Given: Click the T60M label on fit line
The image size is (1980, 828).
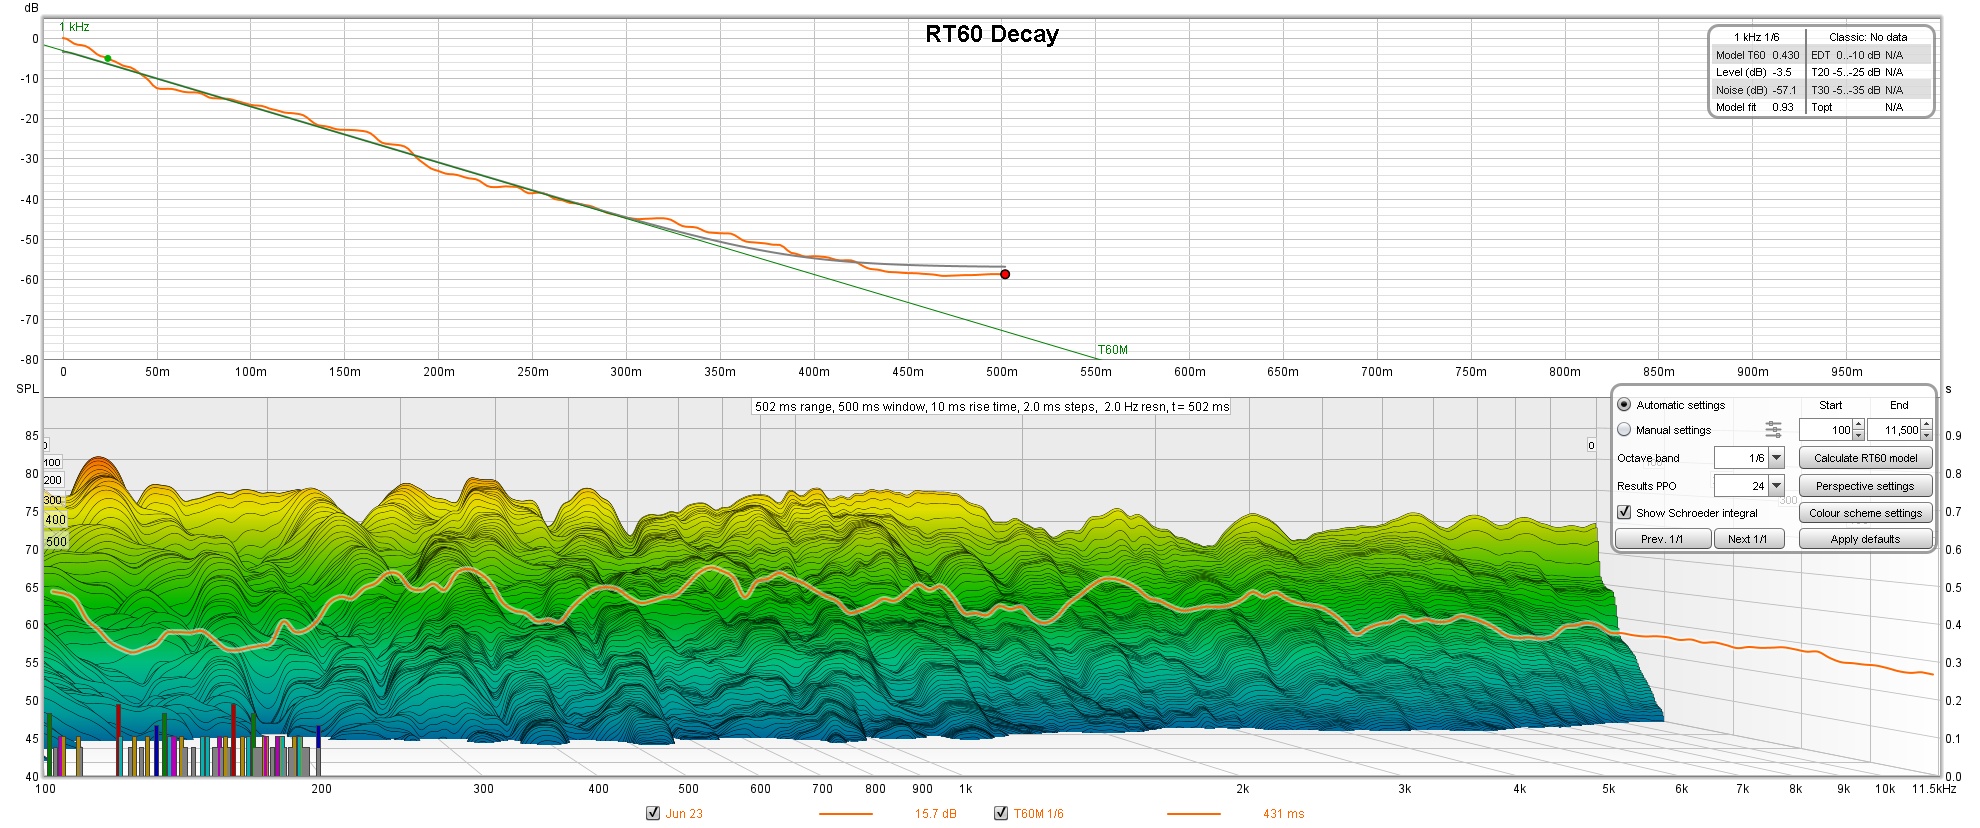Looking at the screenshot, I should (x=1113, y=350).
